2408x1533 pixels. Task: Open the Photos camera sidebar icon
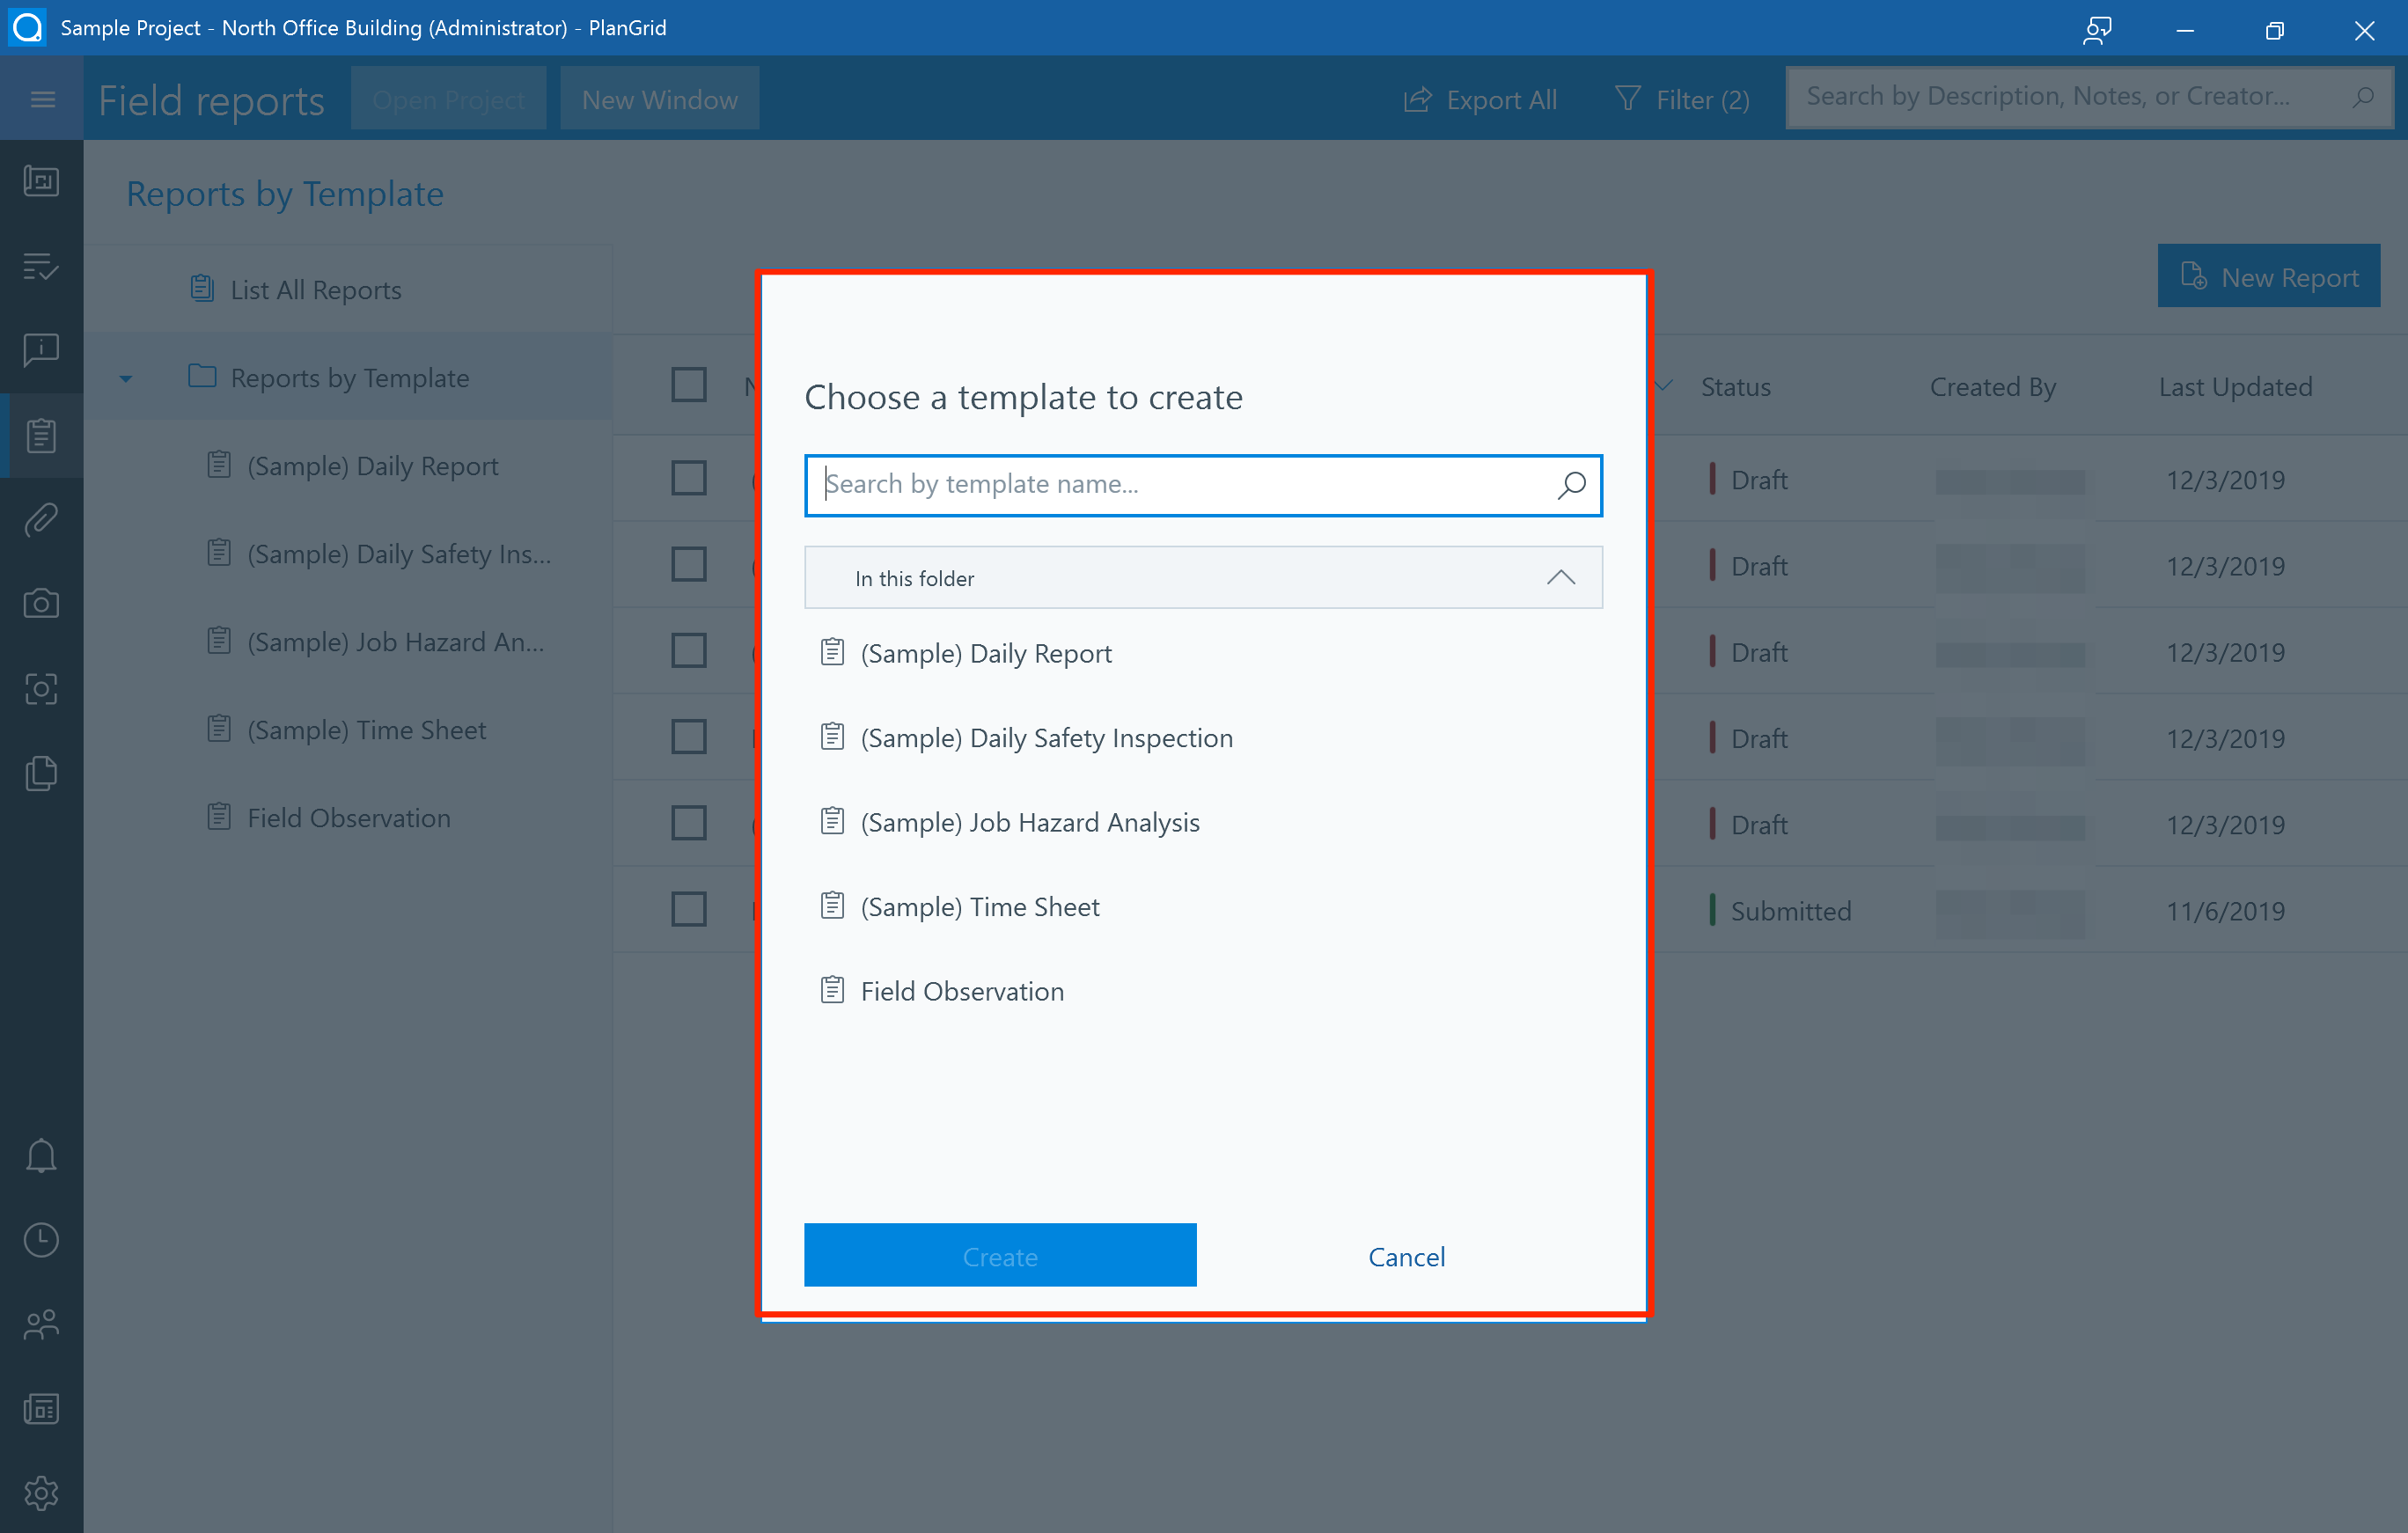click(x=41, y=603)
